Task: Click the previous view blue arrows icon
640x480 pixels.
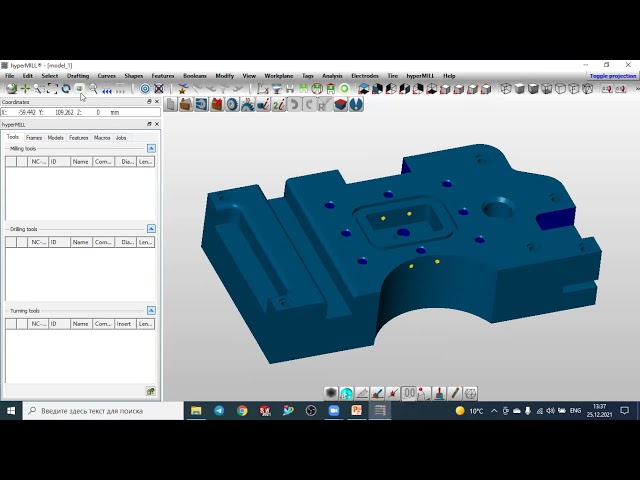Action: (x=107, y=89)
